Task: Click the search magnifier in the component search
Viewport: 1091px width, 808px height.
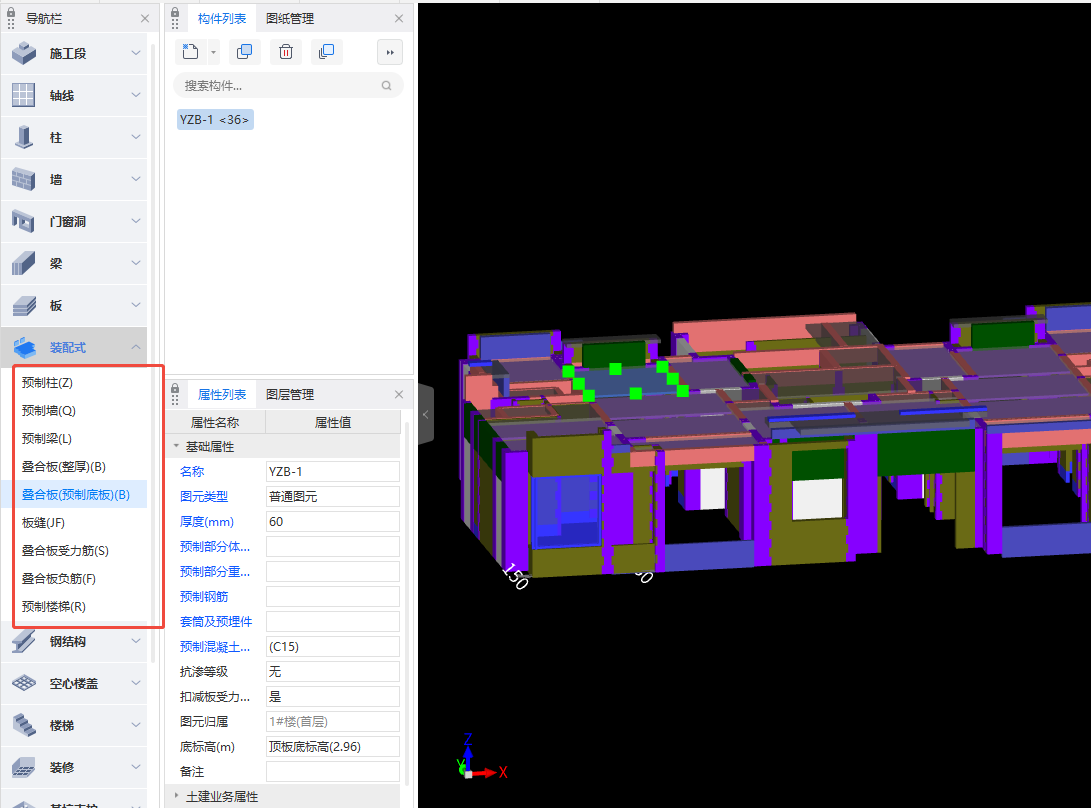Action: point(387,86)
